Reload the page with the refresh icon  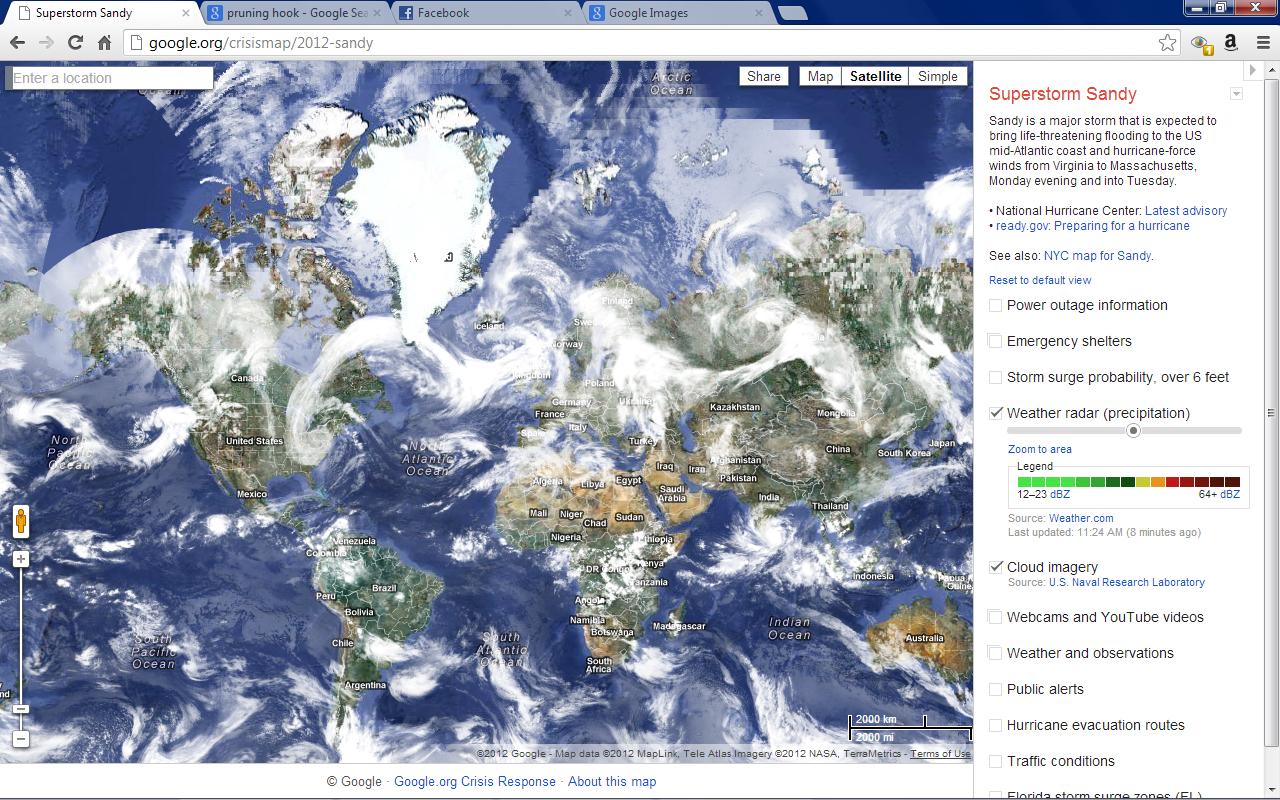75,42
